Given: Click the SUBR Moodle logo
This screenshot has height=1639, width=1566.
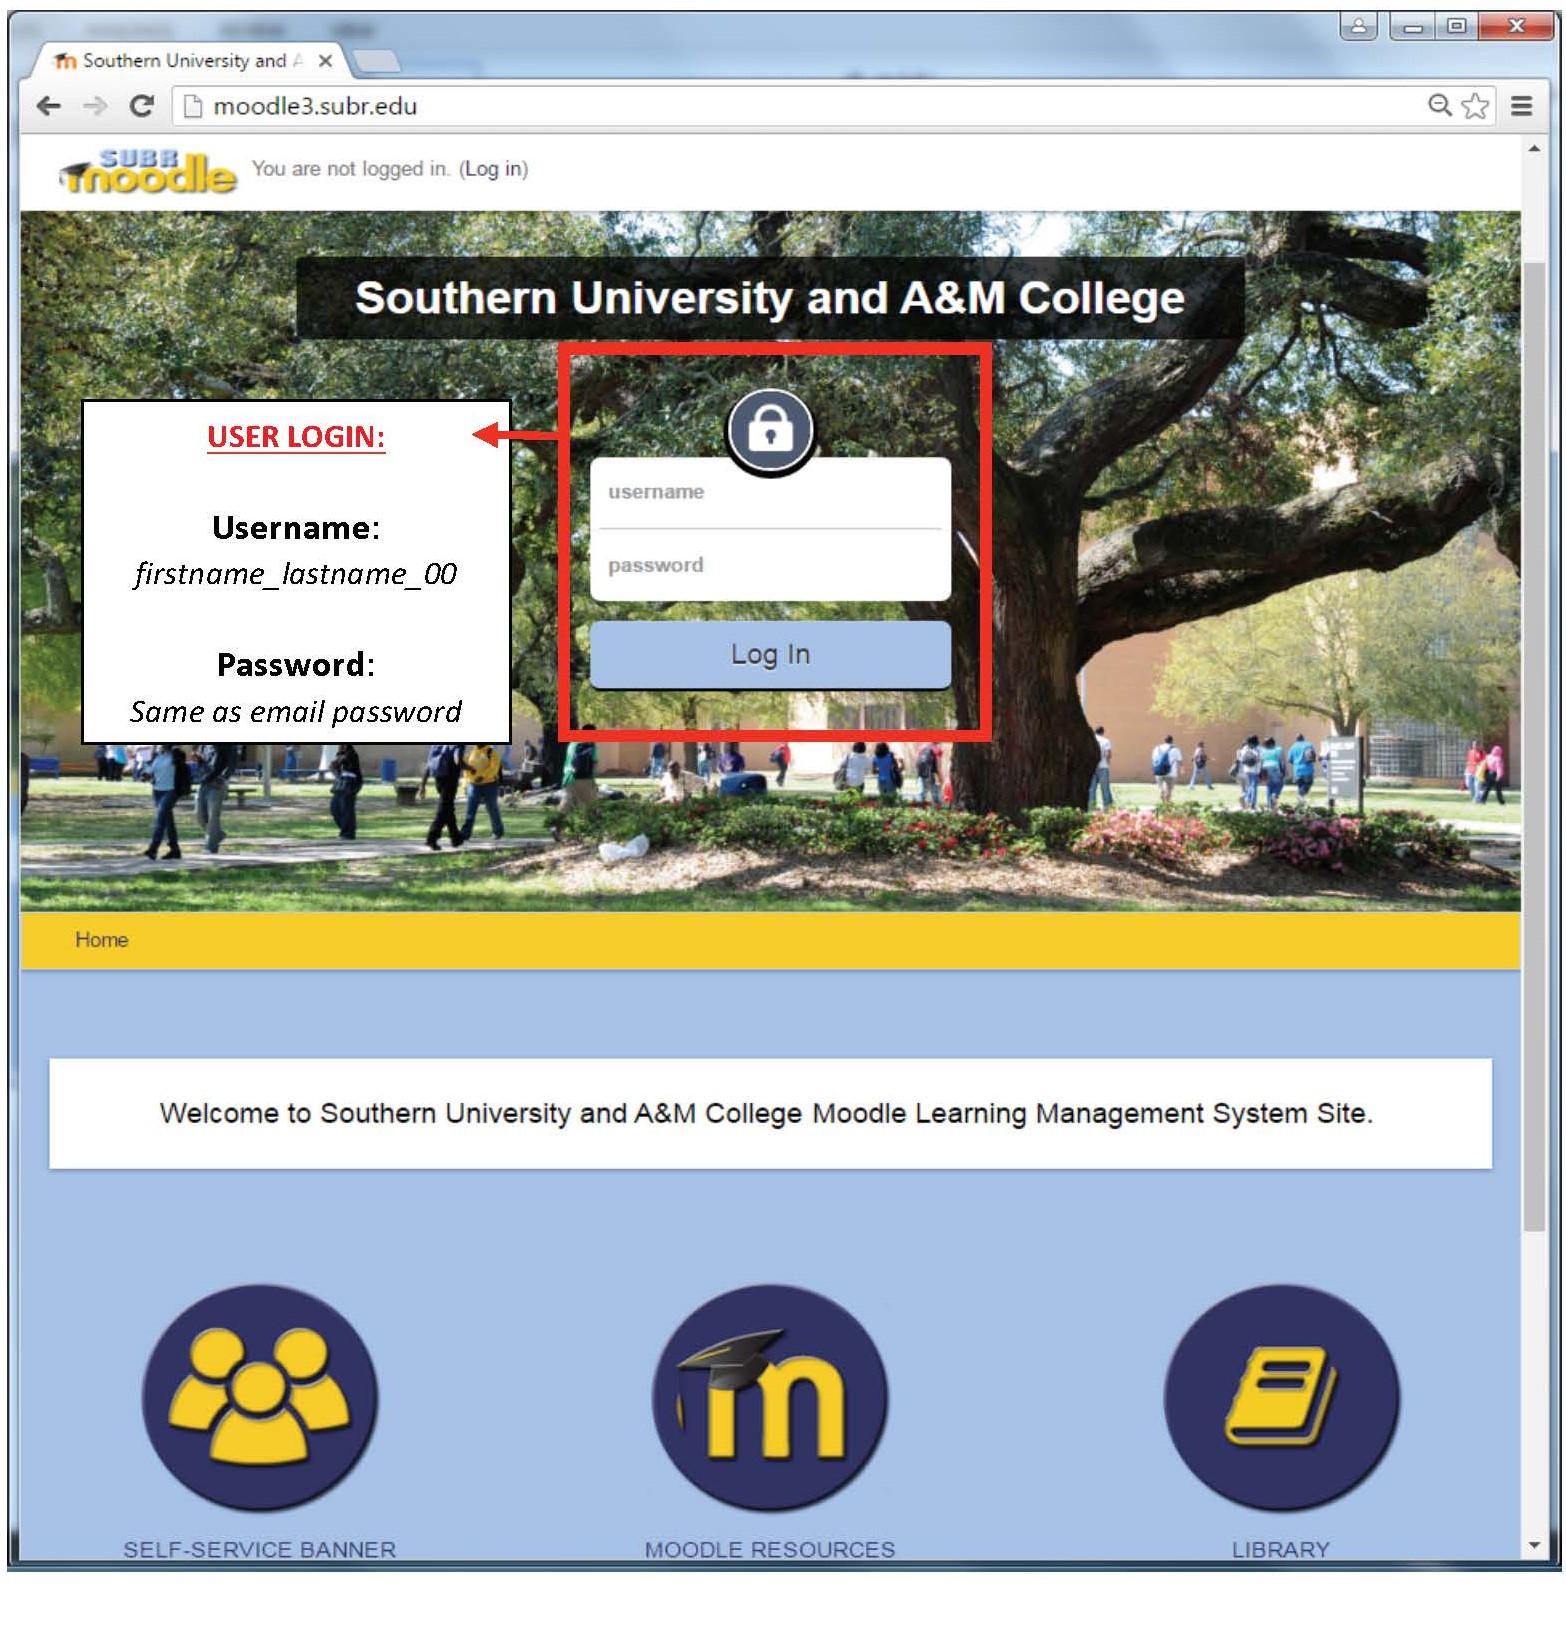Looking at the screenshot, I should click(148, 172).
